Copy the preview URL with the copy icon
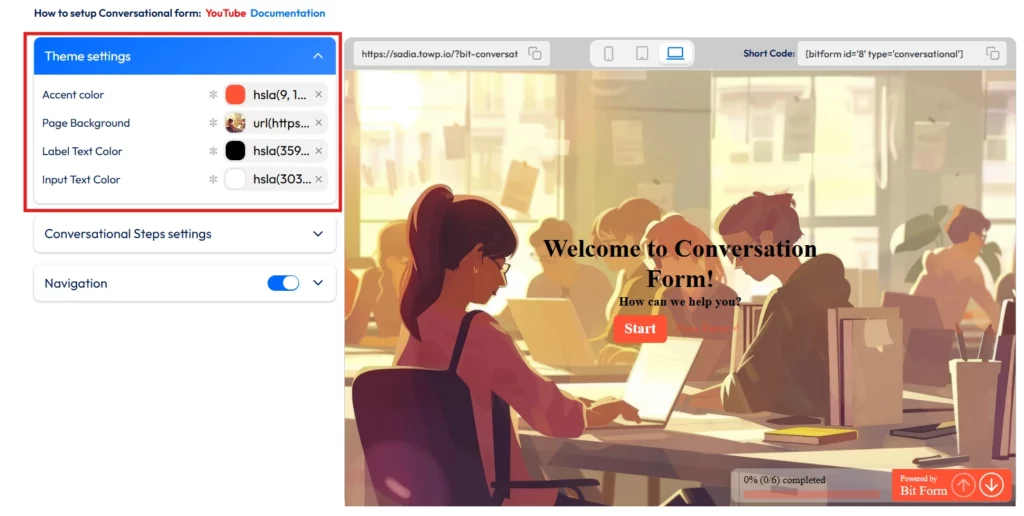 535,53
